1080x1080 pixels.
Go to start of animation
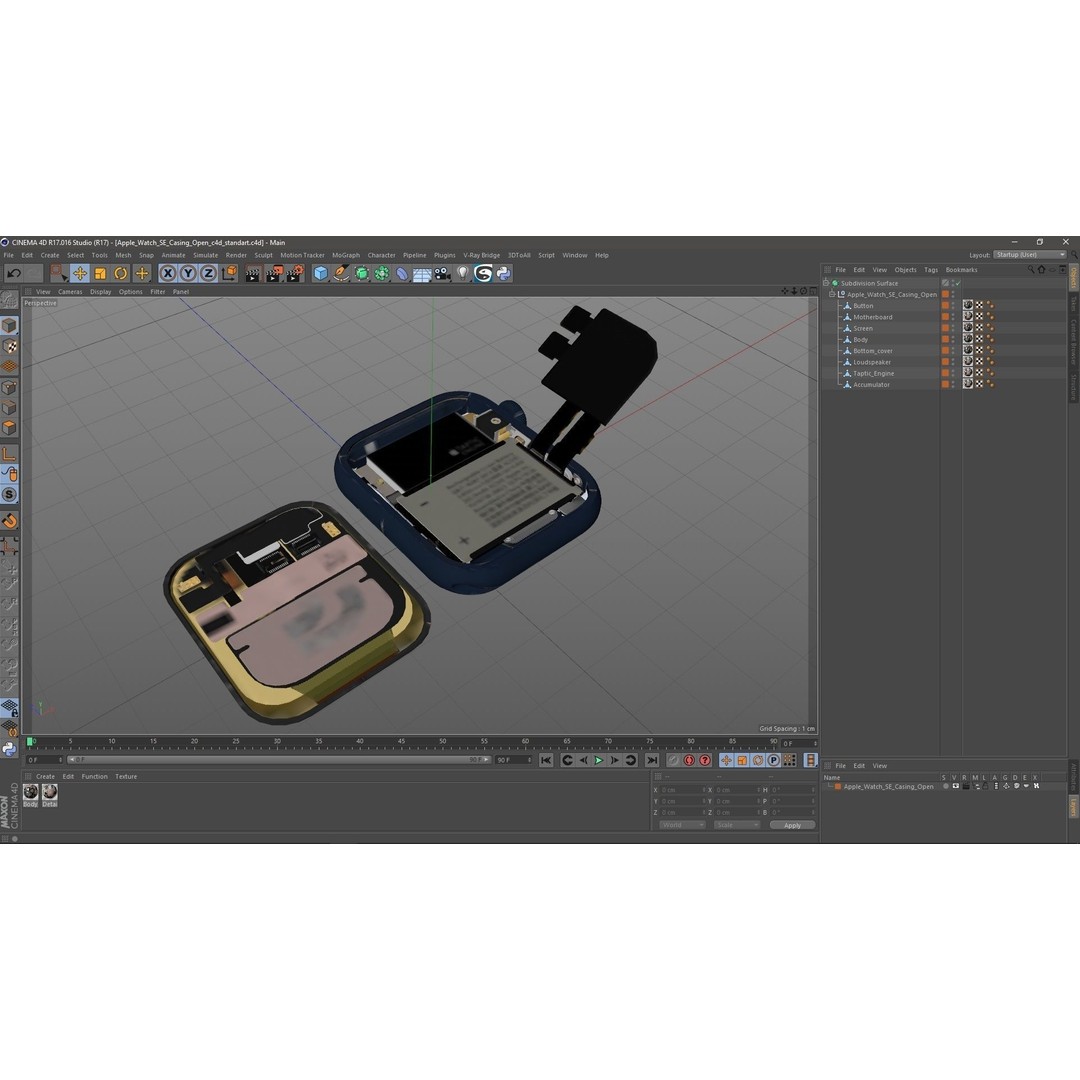(546, 760)
